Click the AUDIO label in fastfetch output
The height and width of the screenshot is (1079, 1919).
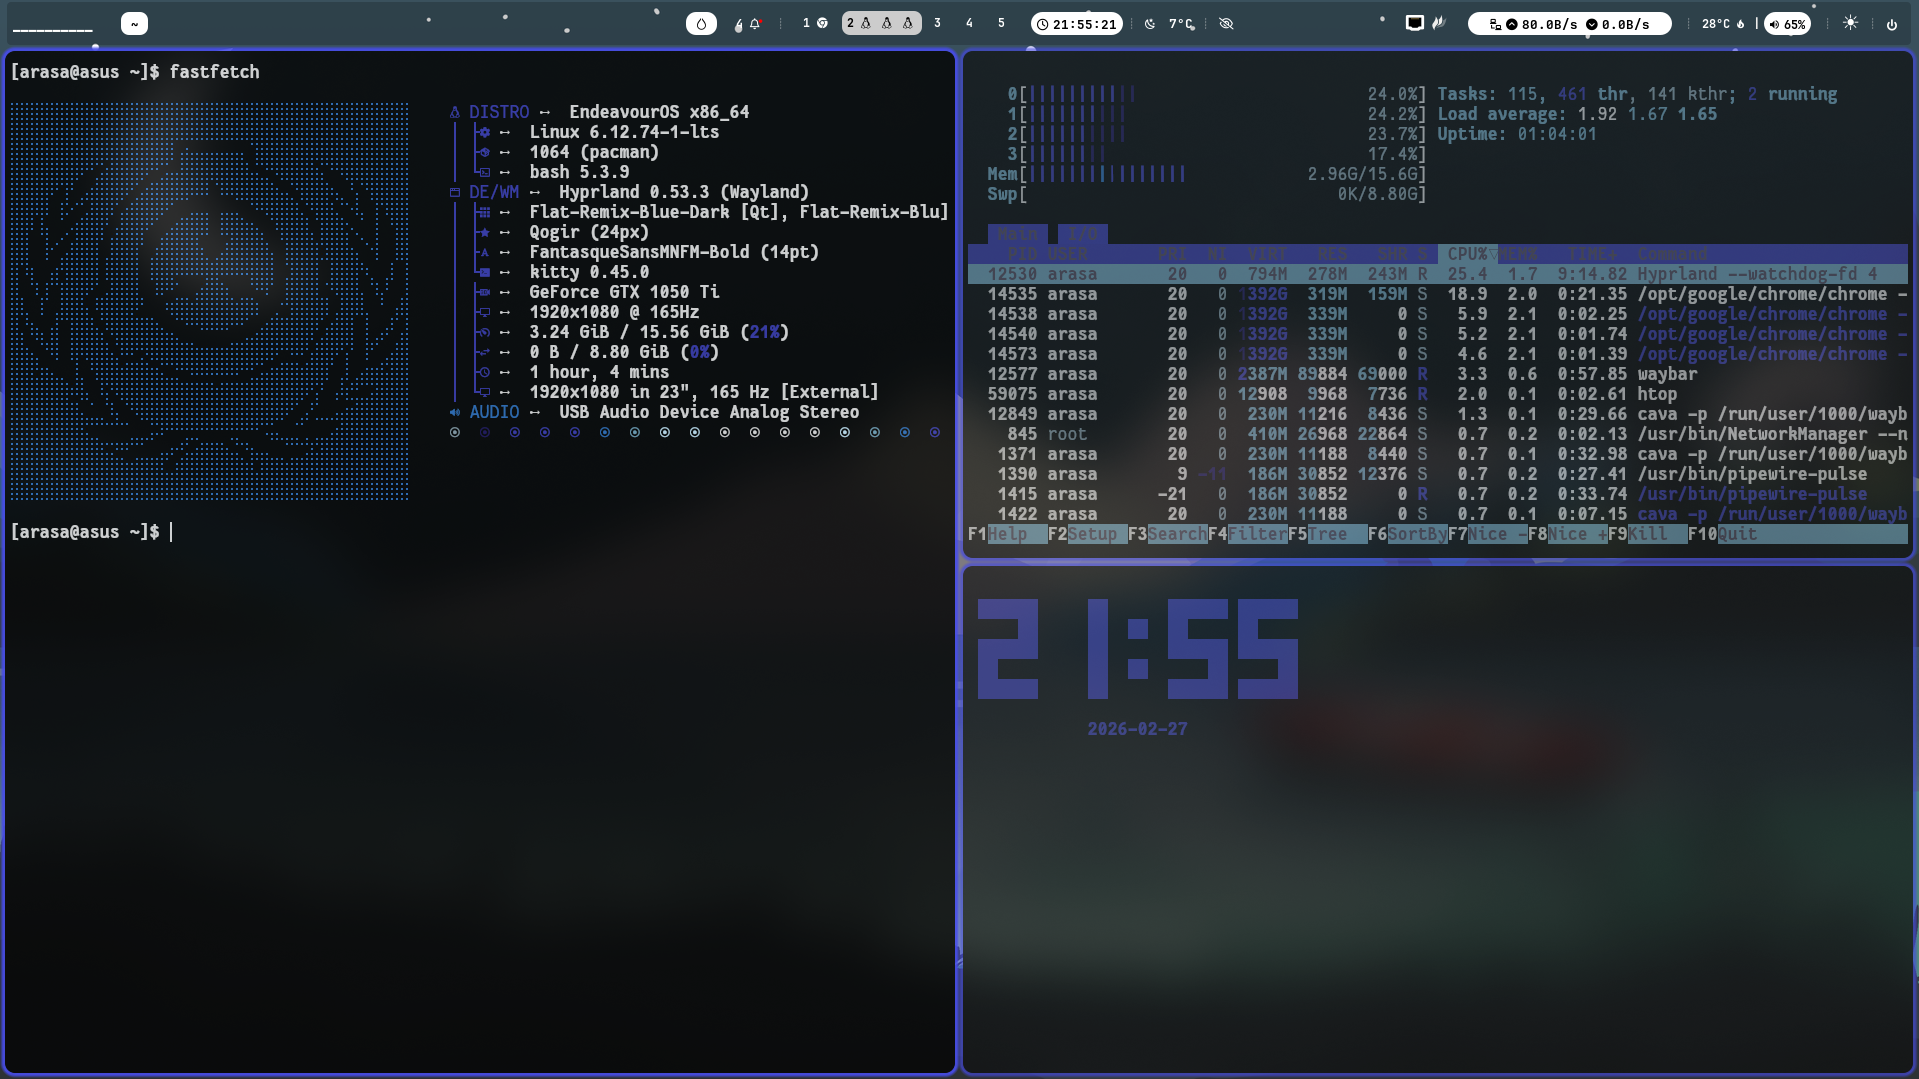pos(494,412)
